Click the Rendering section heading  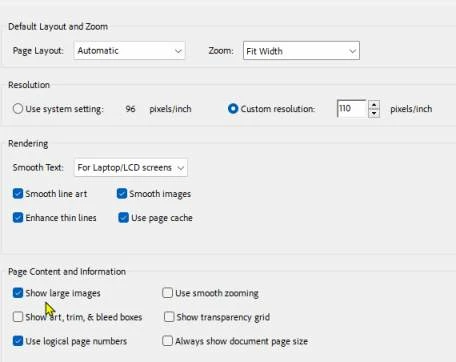pyautogui.click(x=28, y=144)
